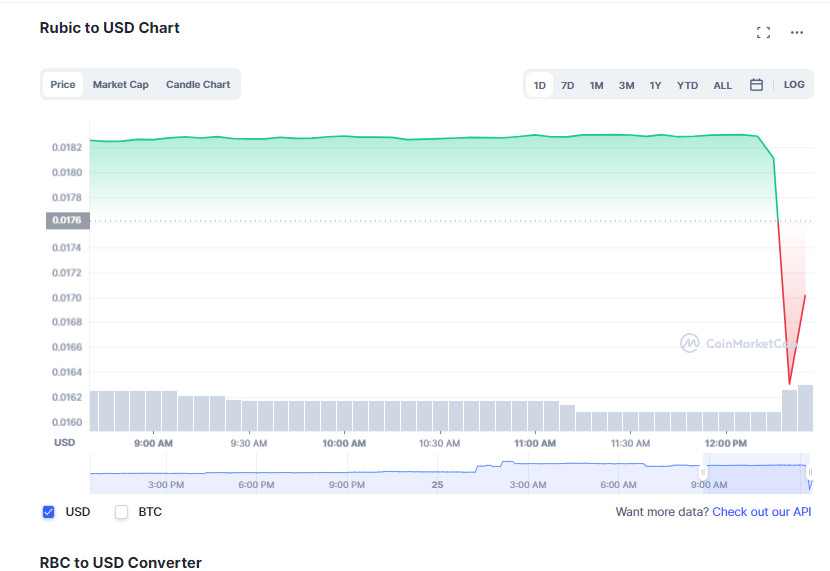Open fullscreen chart view icon

point(763,32)
